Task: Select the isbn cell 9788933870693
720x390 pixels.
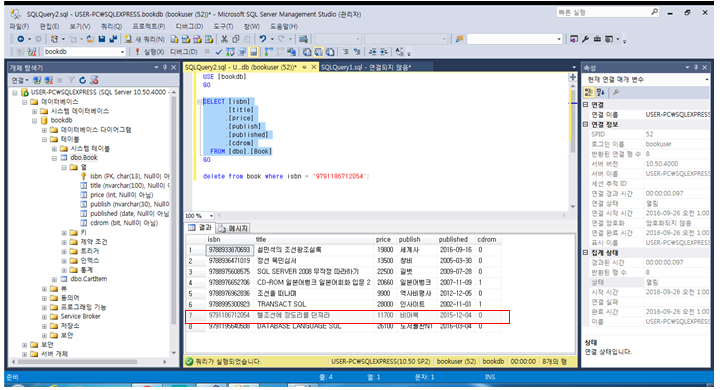Action: 229,250
